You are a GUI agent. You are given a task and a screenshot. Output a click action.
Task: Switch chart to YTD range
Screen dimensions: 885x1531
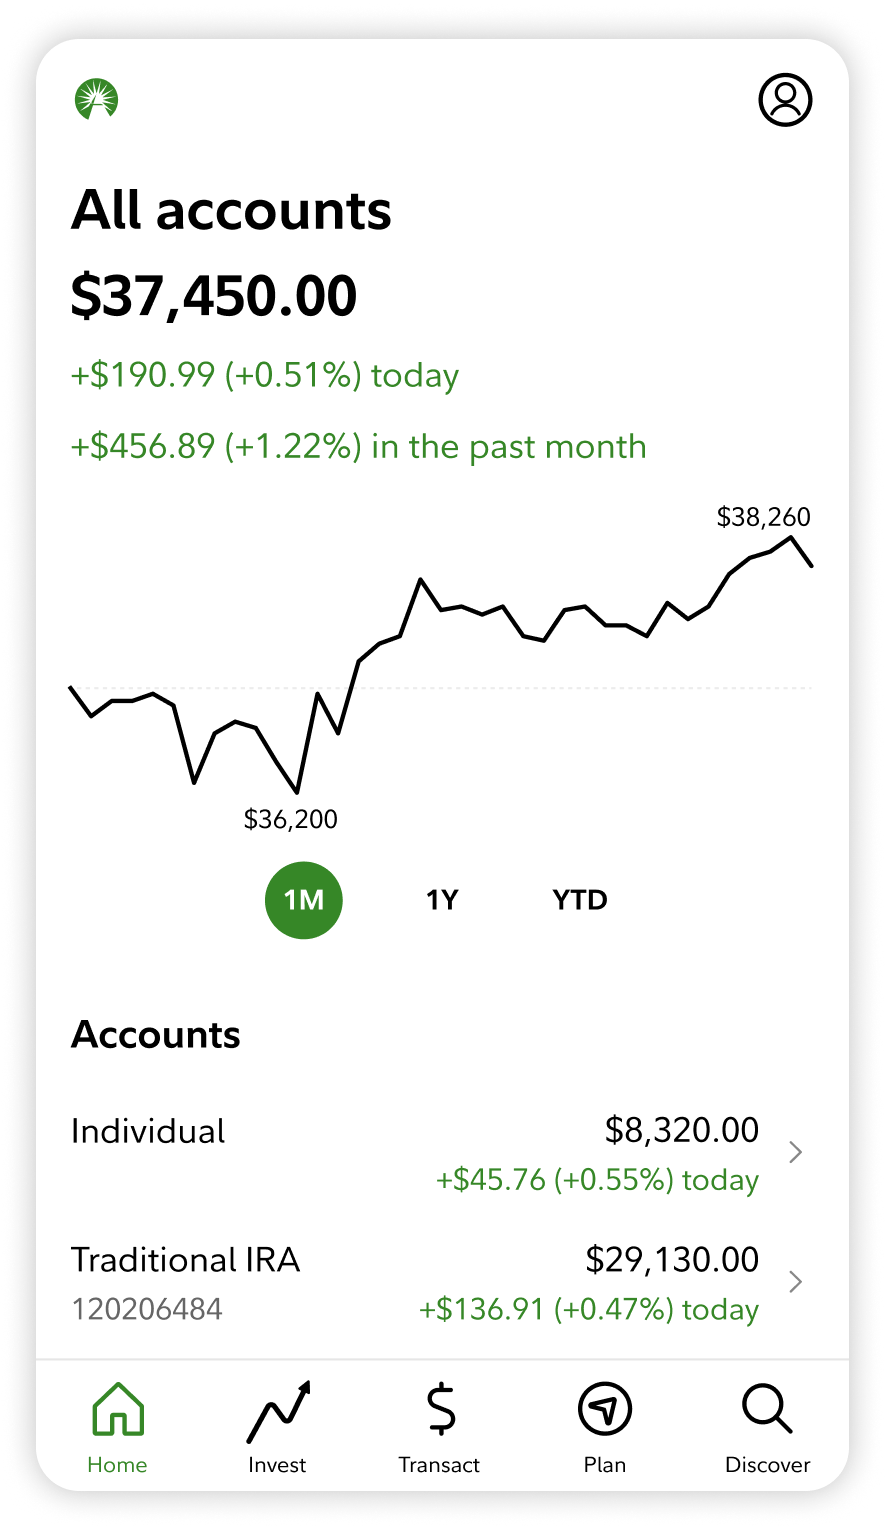[580, 900]
